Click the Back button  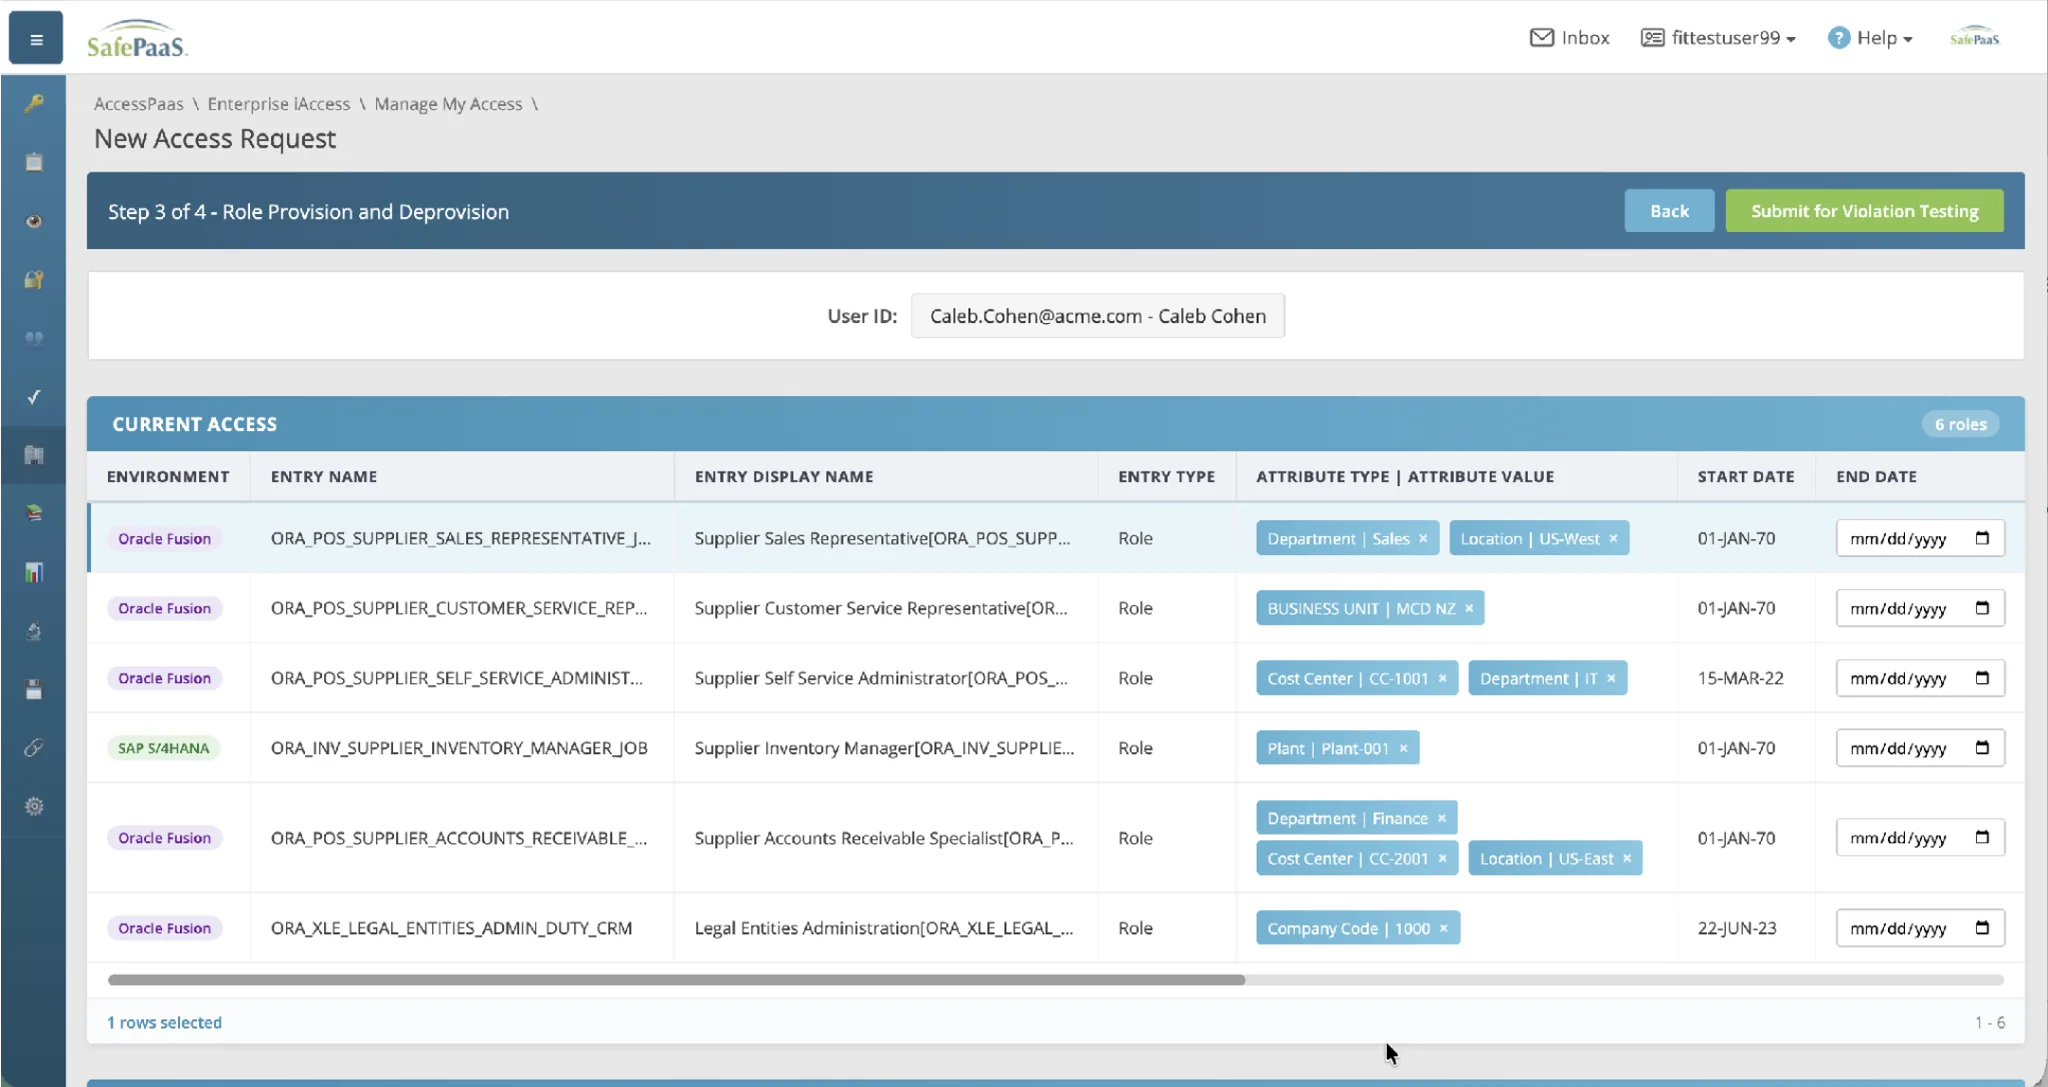tap(1669, 211)
